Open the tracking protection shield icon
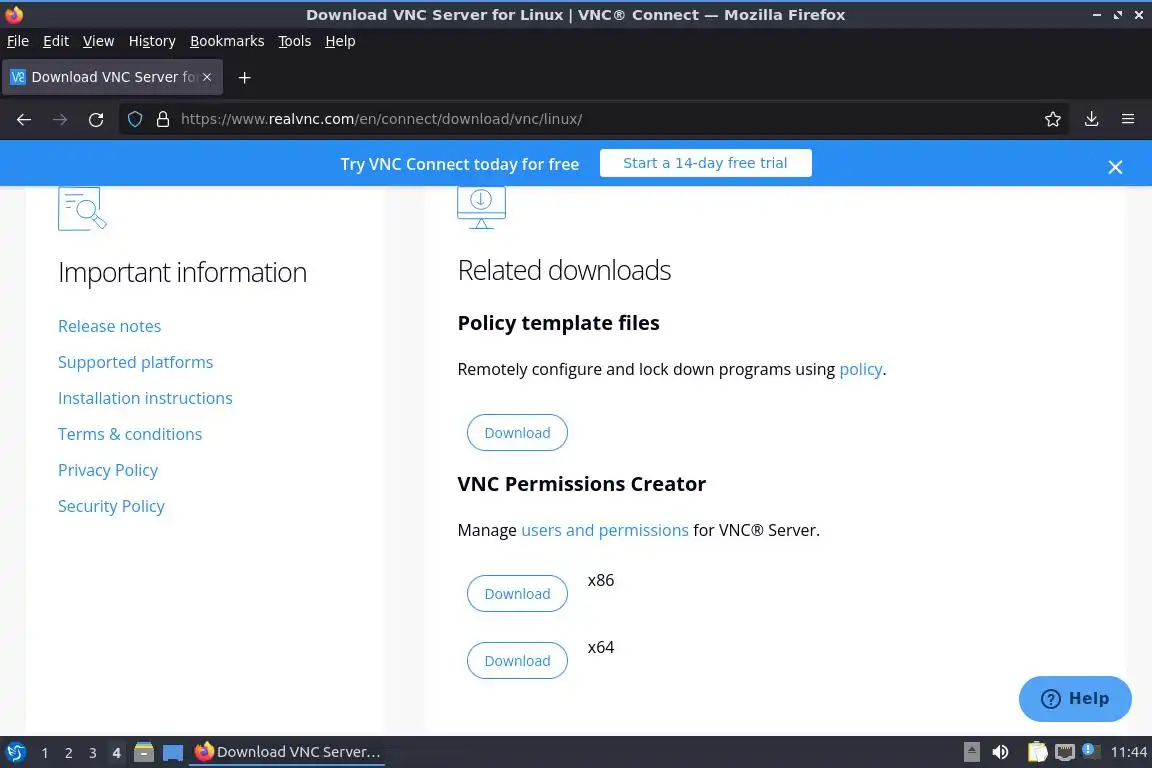The image size is (1152, 768). (134, 119)
